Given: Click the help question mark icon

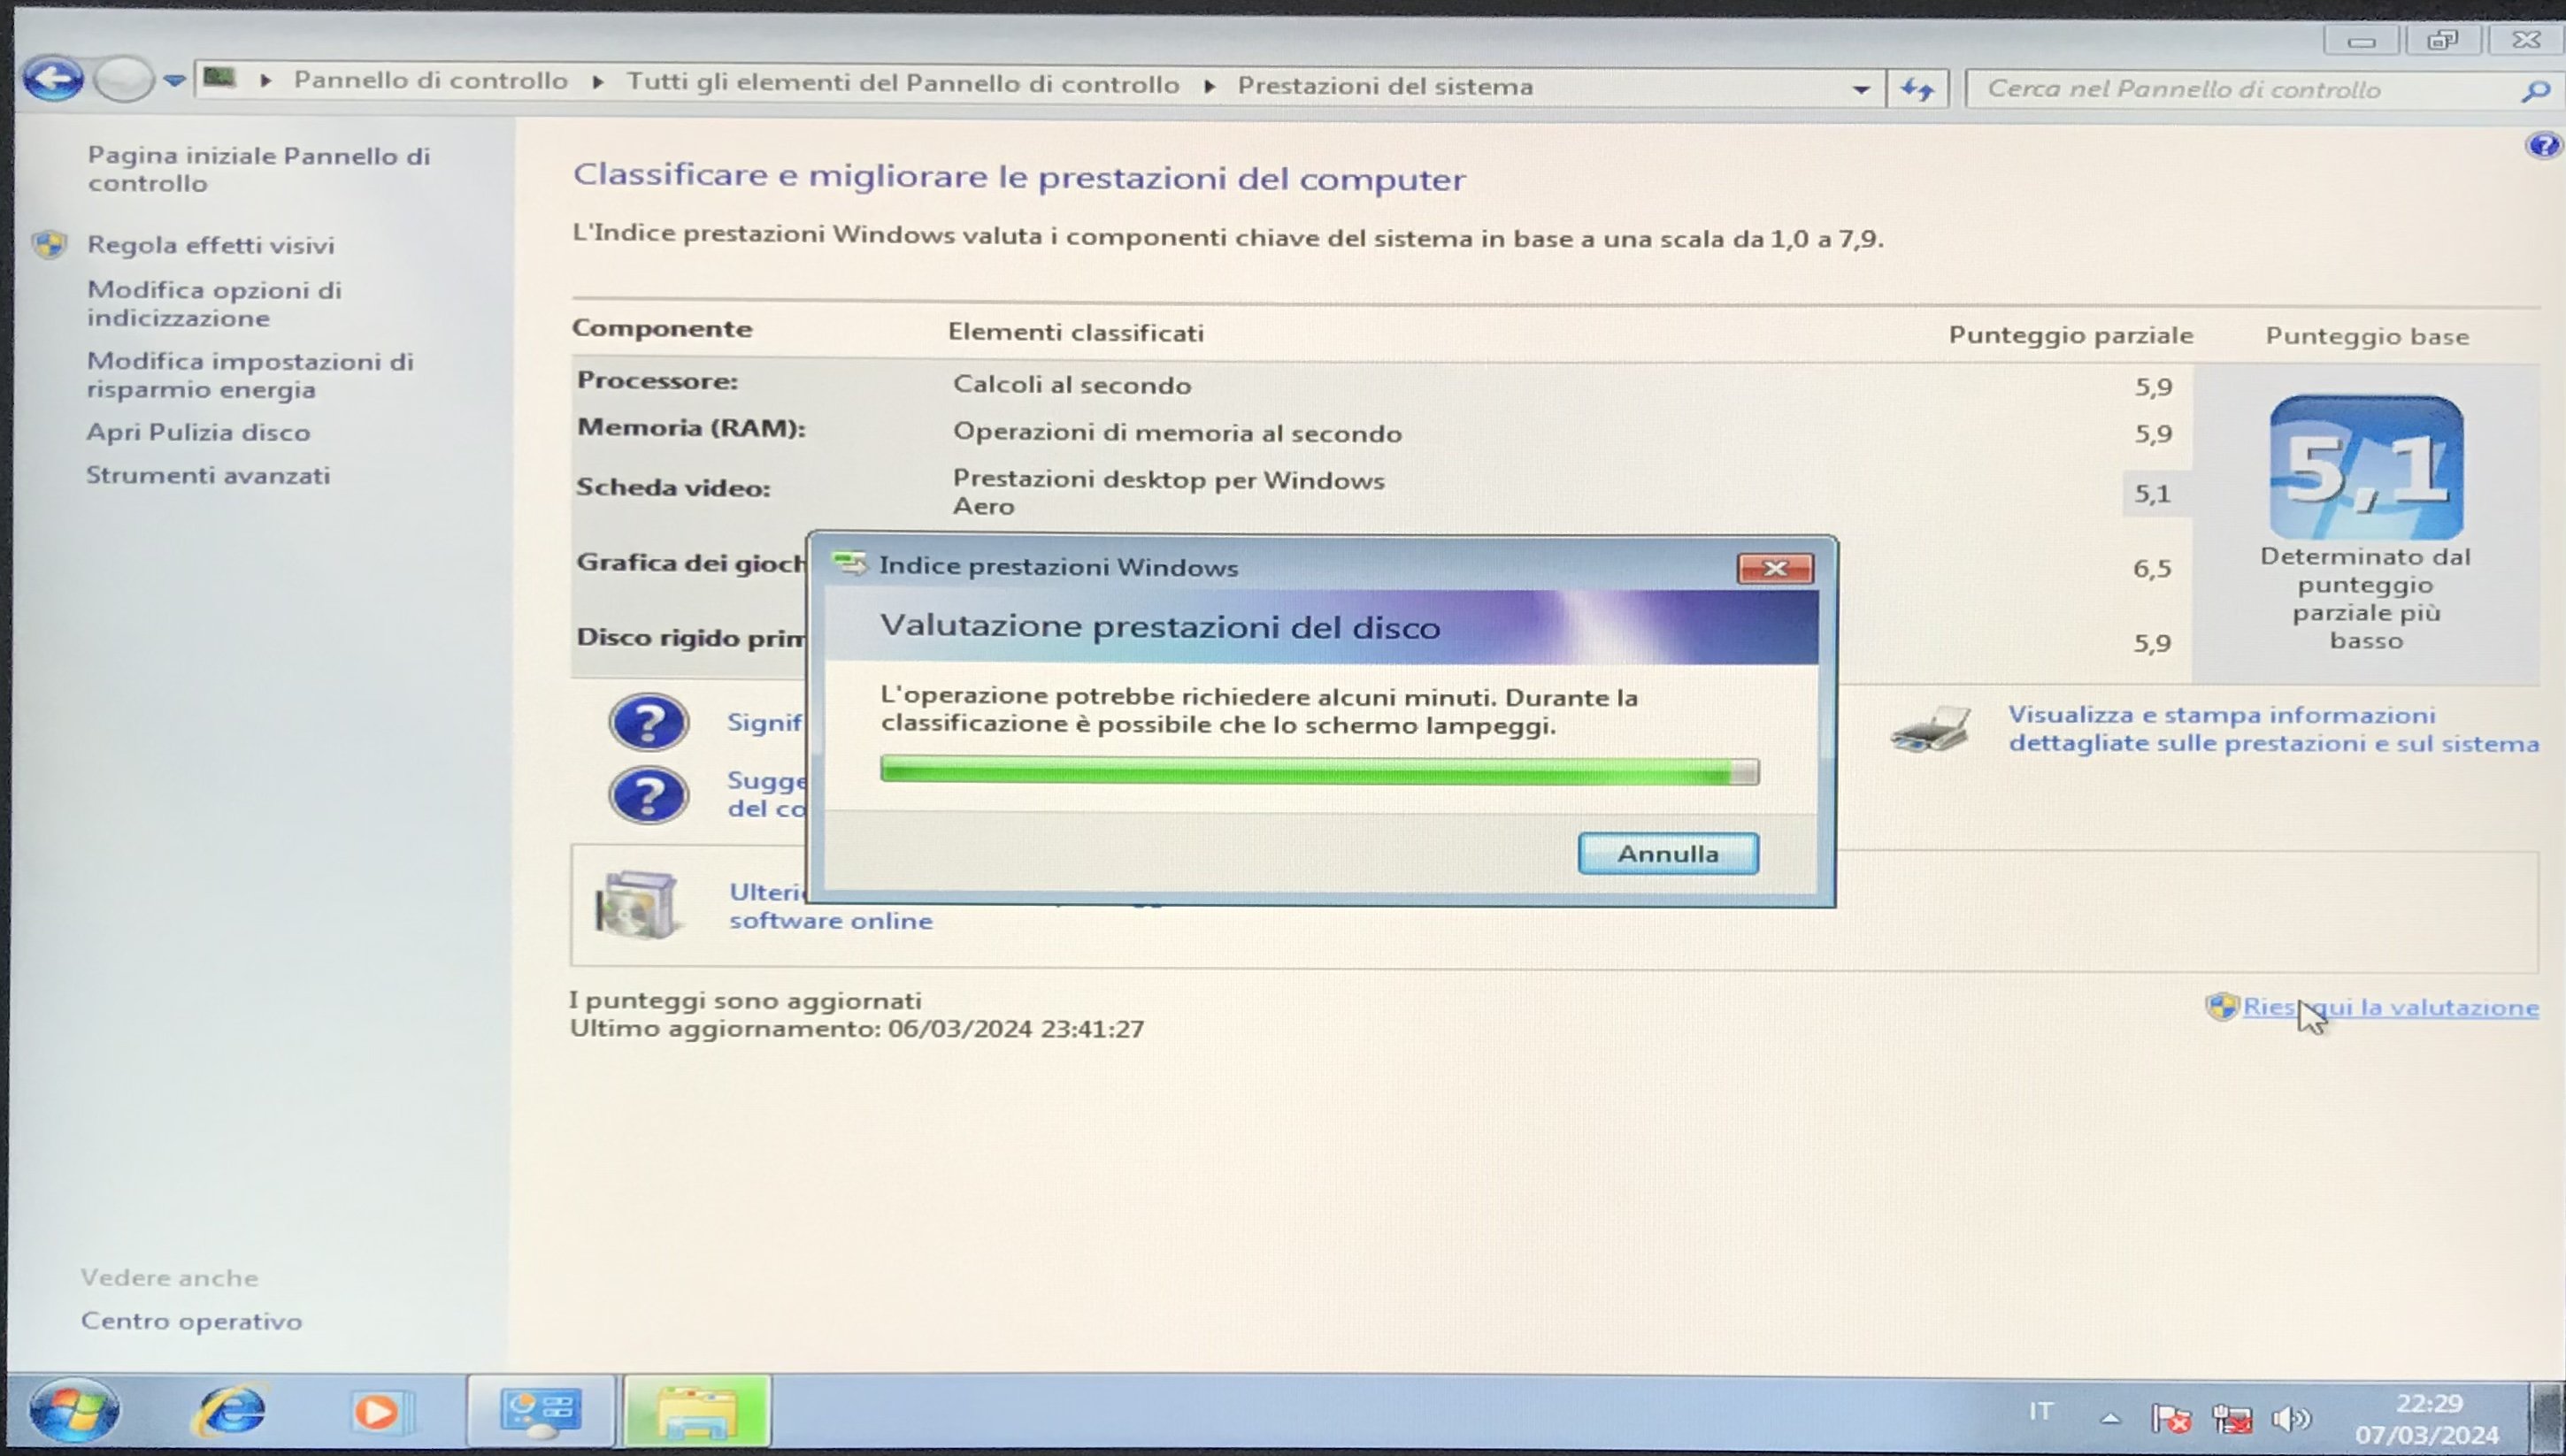Looking at the screenshot, I should point(2542,146).
